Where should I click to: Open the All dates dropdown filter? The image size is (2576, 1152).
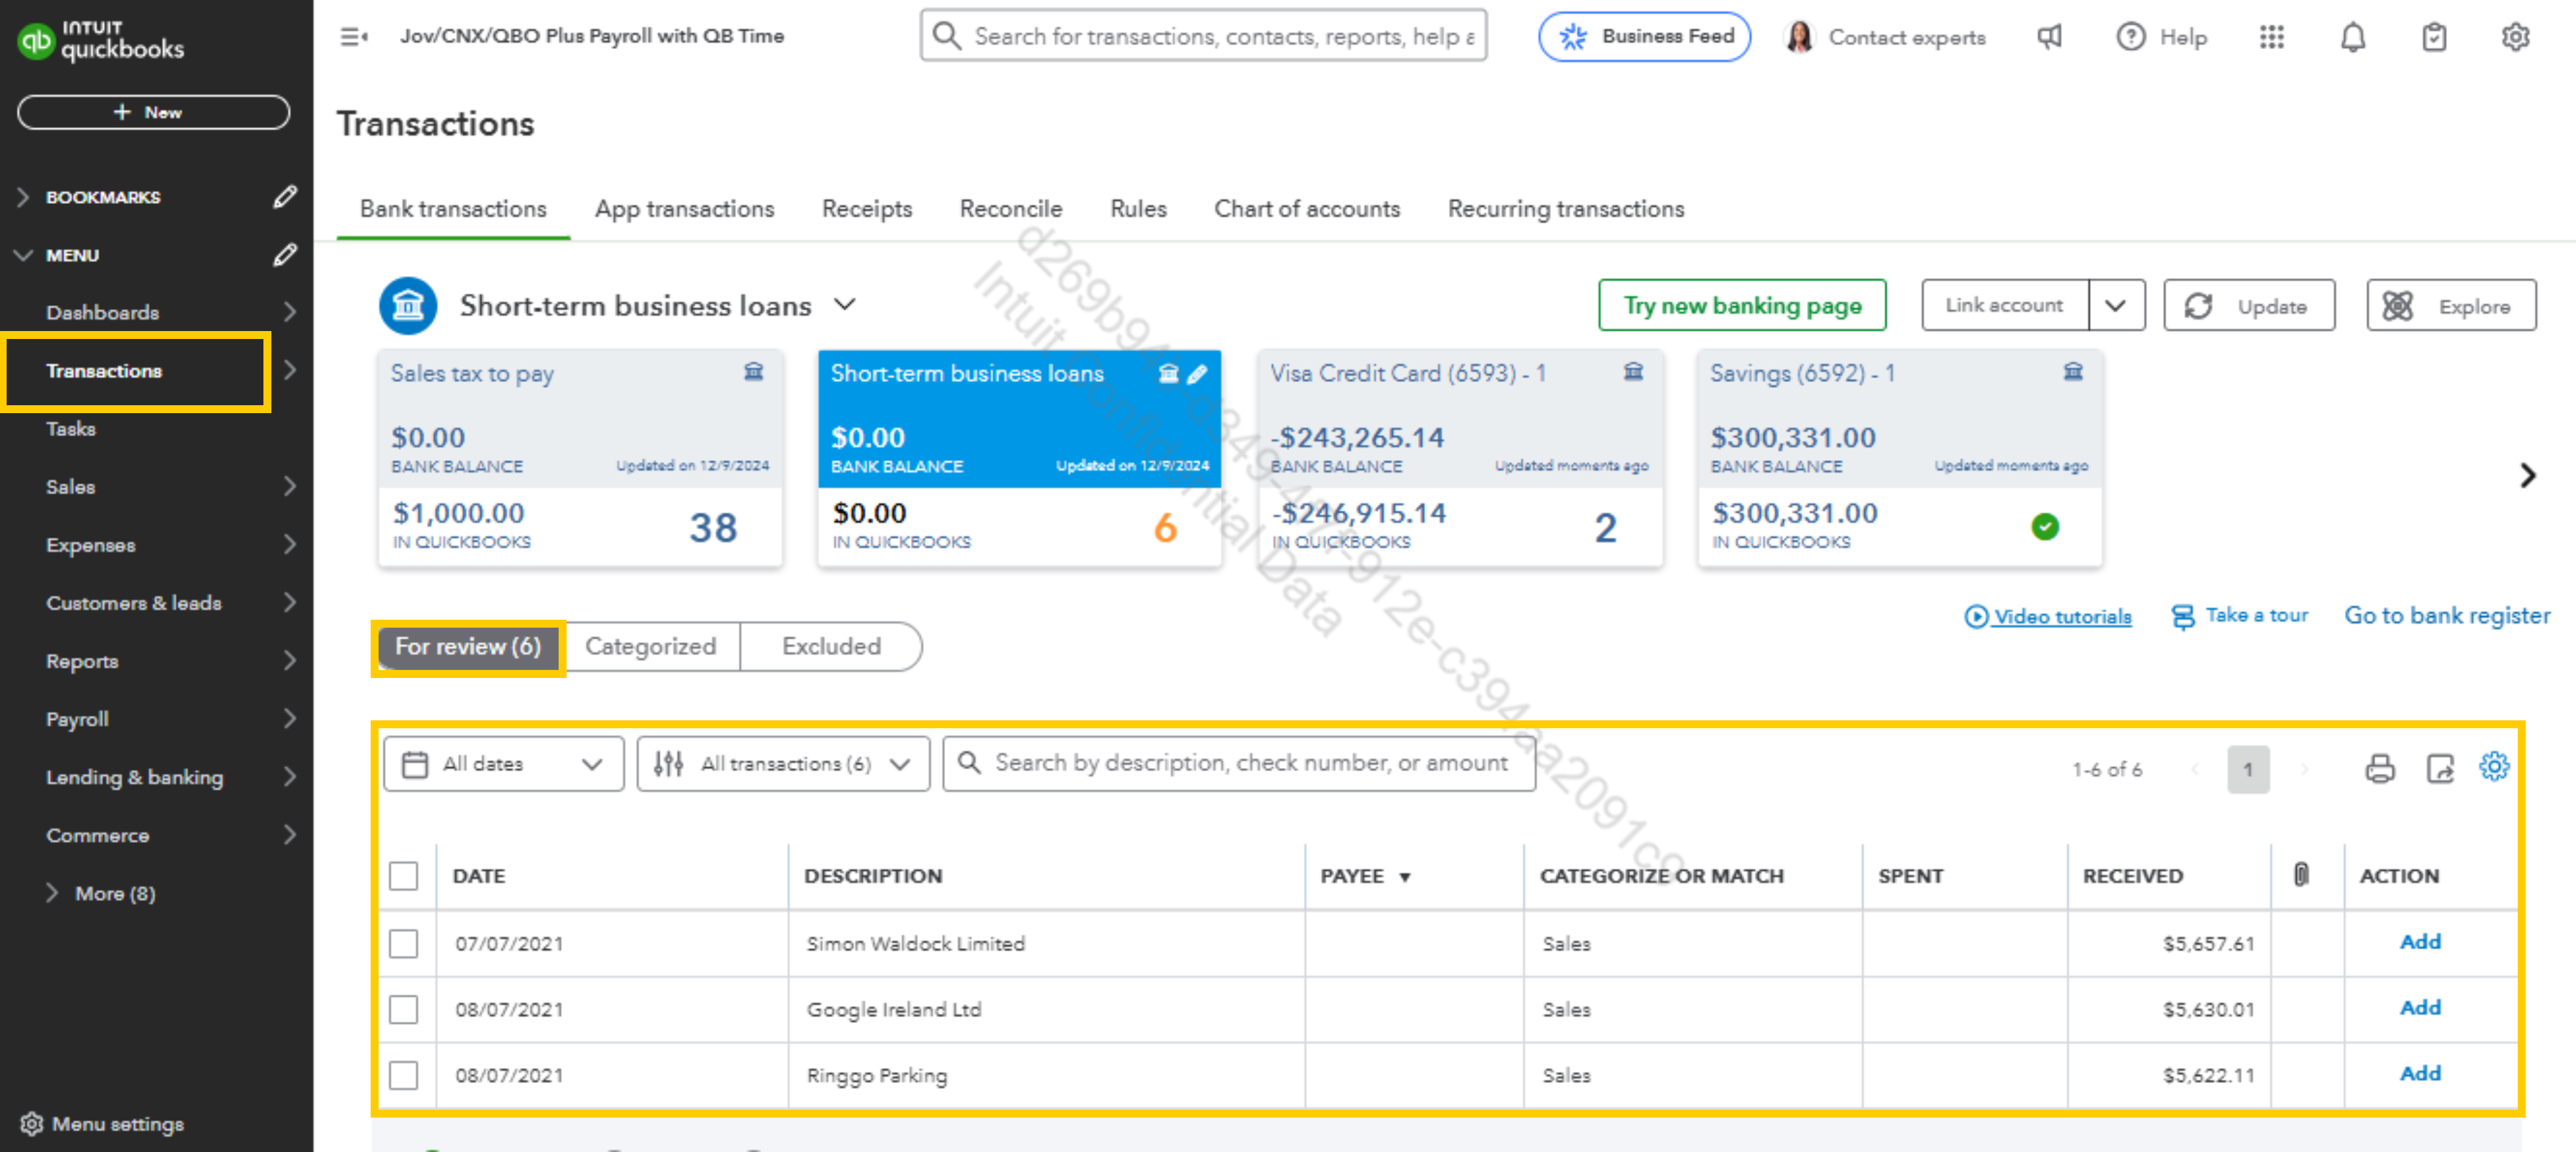pyautogui.click(x=503, y=764)
